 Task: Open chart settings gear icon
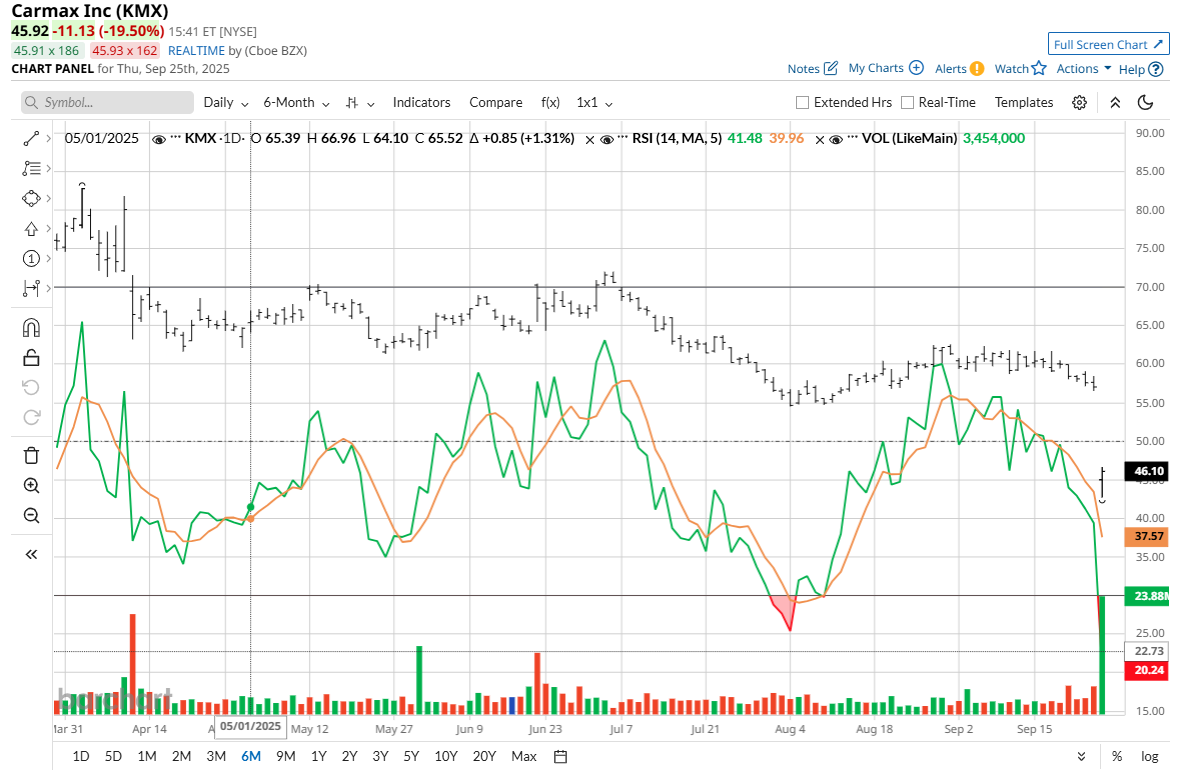[1079, 102]
